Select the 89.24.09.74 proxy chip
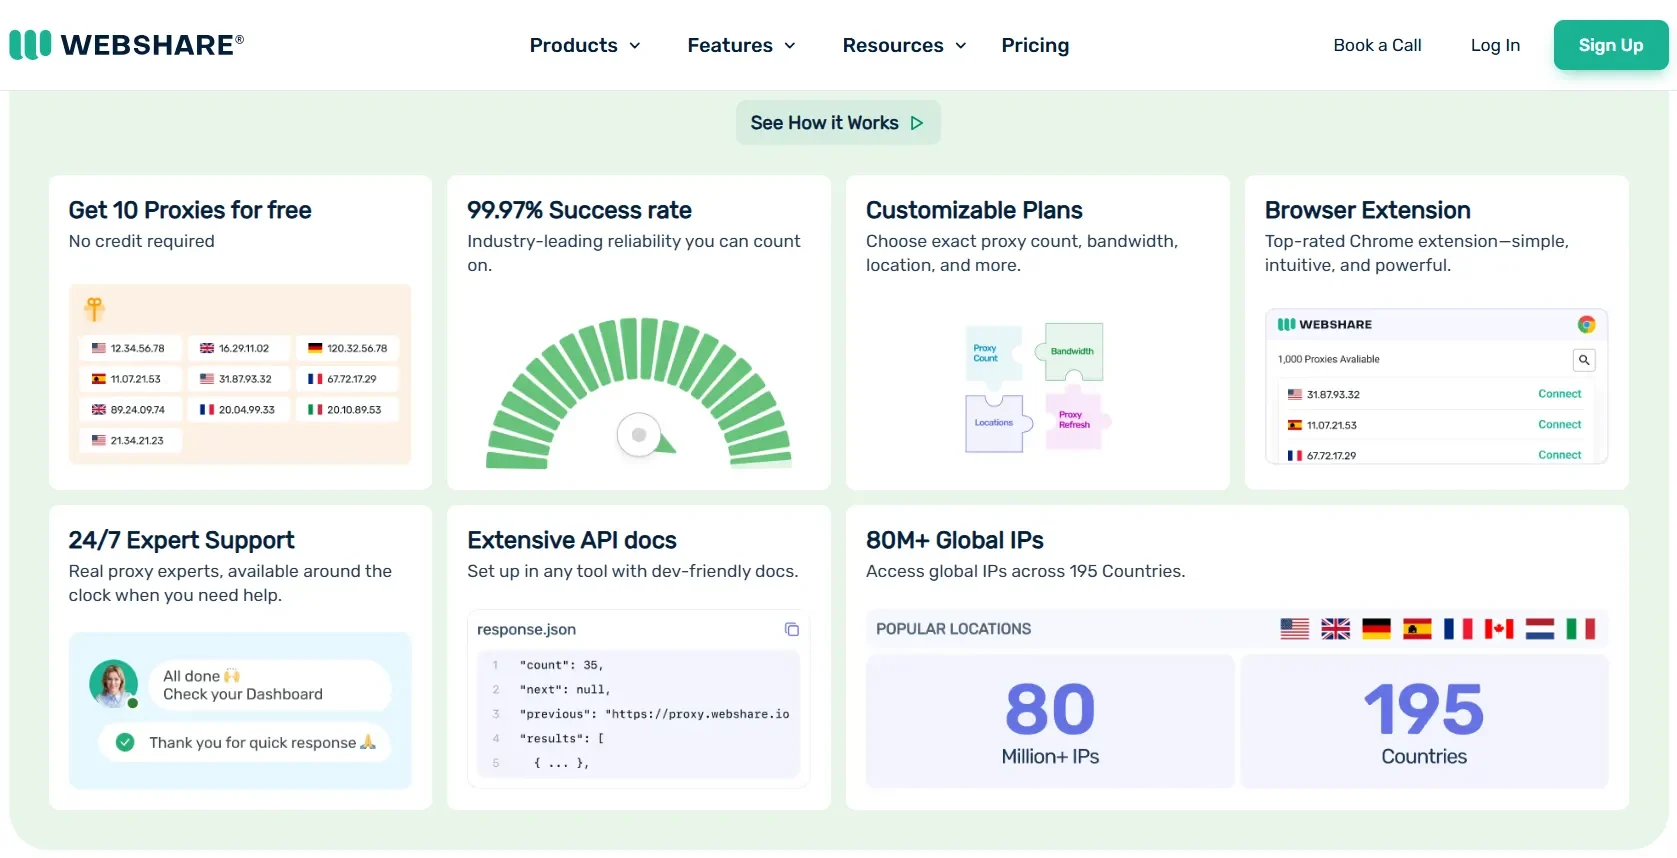1677x858 pixels. pos(130,410)
